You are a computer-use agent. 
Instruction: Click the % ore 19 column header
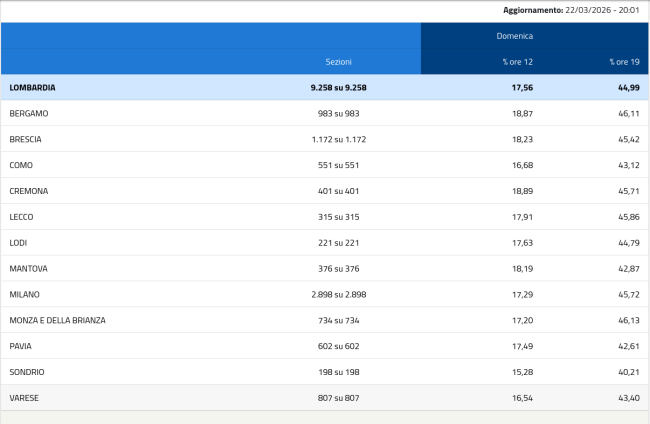coord(623,62)
